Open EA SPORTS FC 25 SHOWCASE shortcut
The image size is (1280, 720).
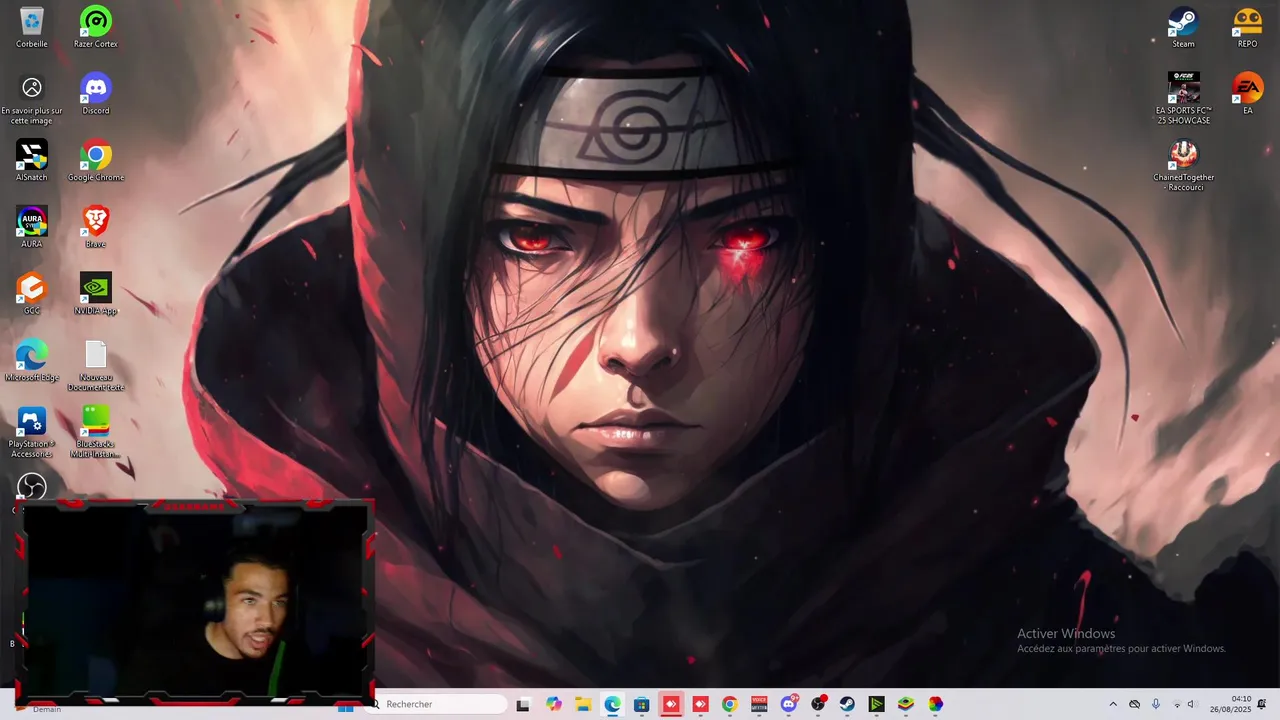pos(1184,98)
